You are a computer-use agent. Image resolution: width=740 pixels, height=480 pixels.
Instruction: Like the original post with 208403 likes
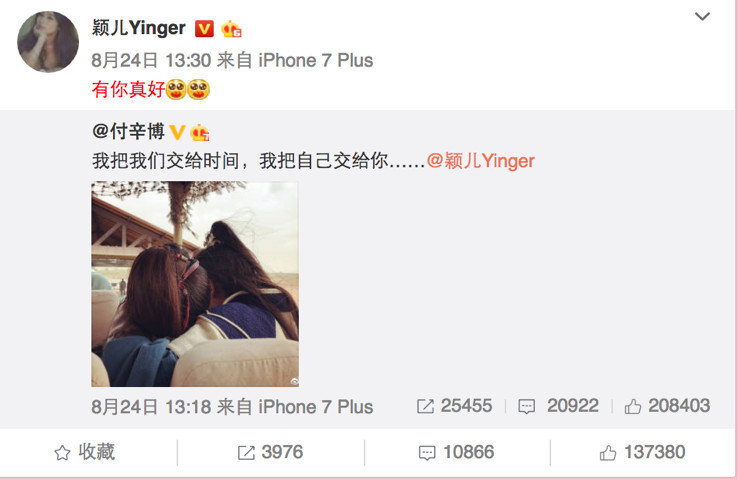click(x=667, y=406)
